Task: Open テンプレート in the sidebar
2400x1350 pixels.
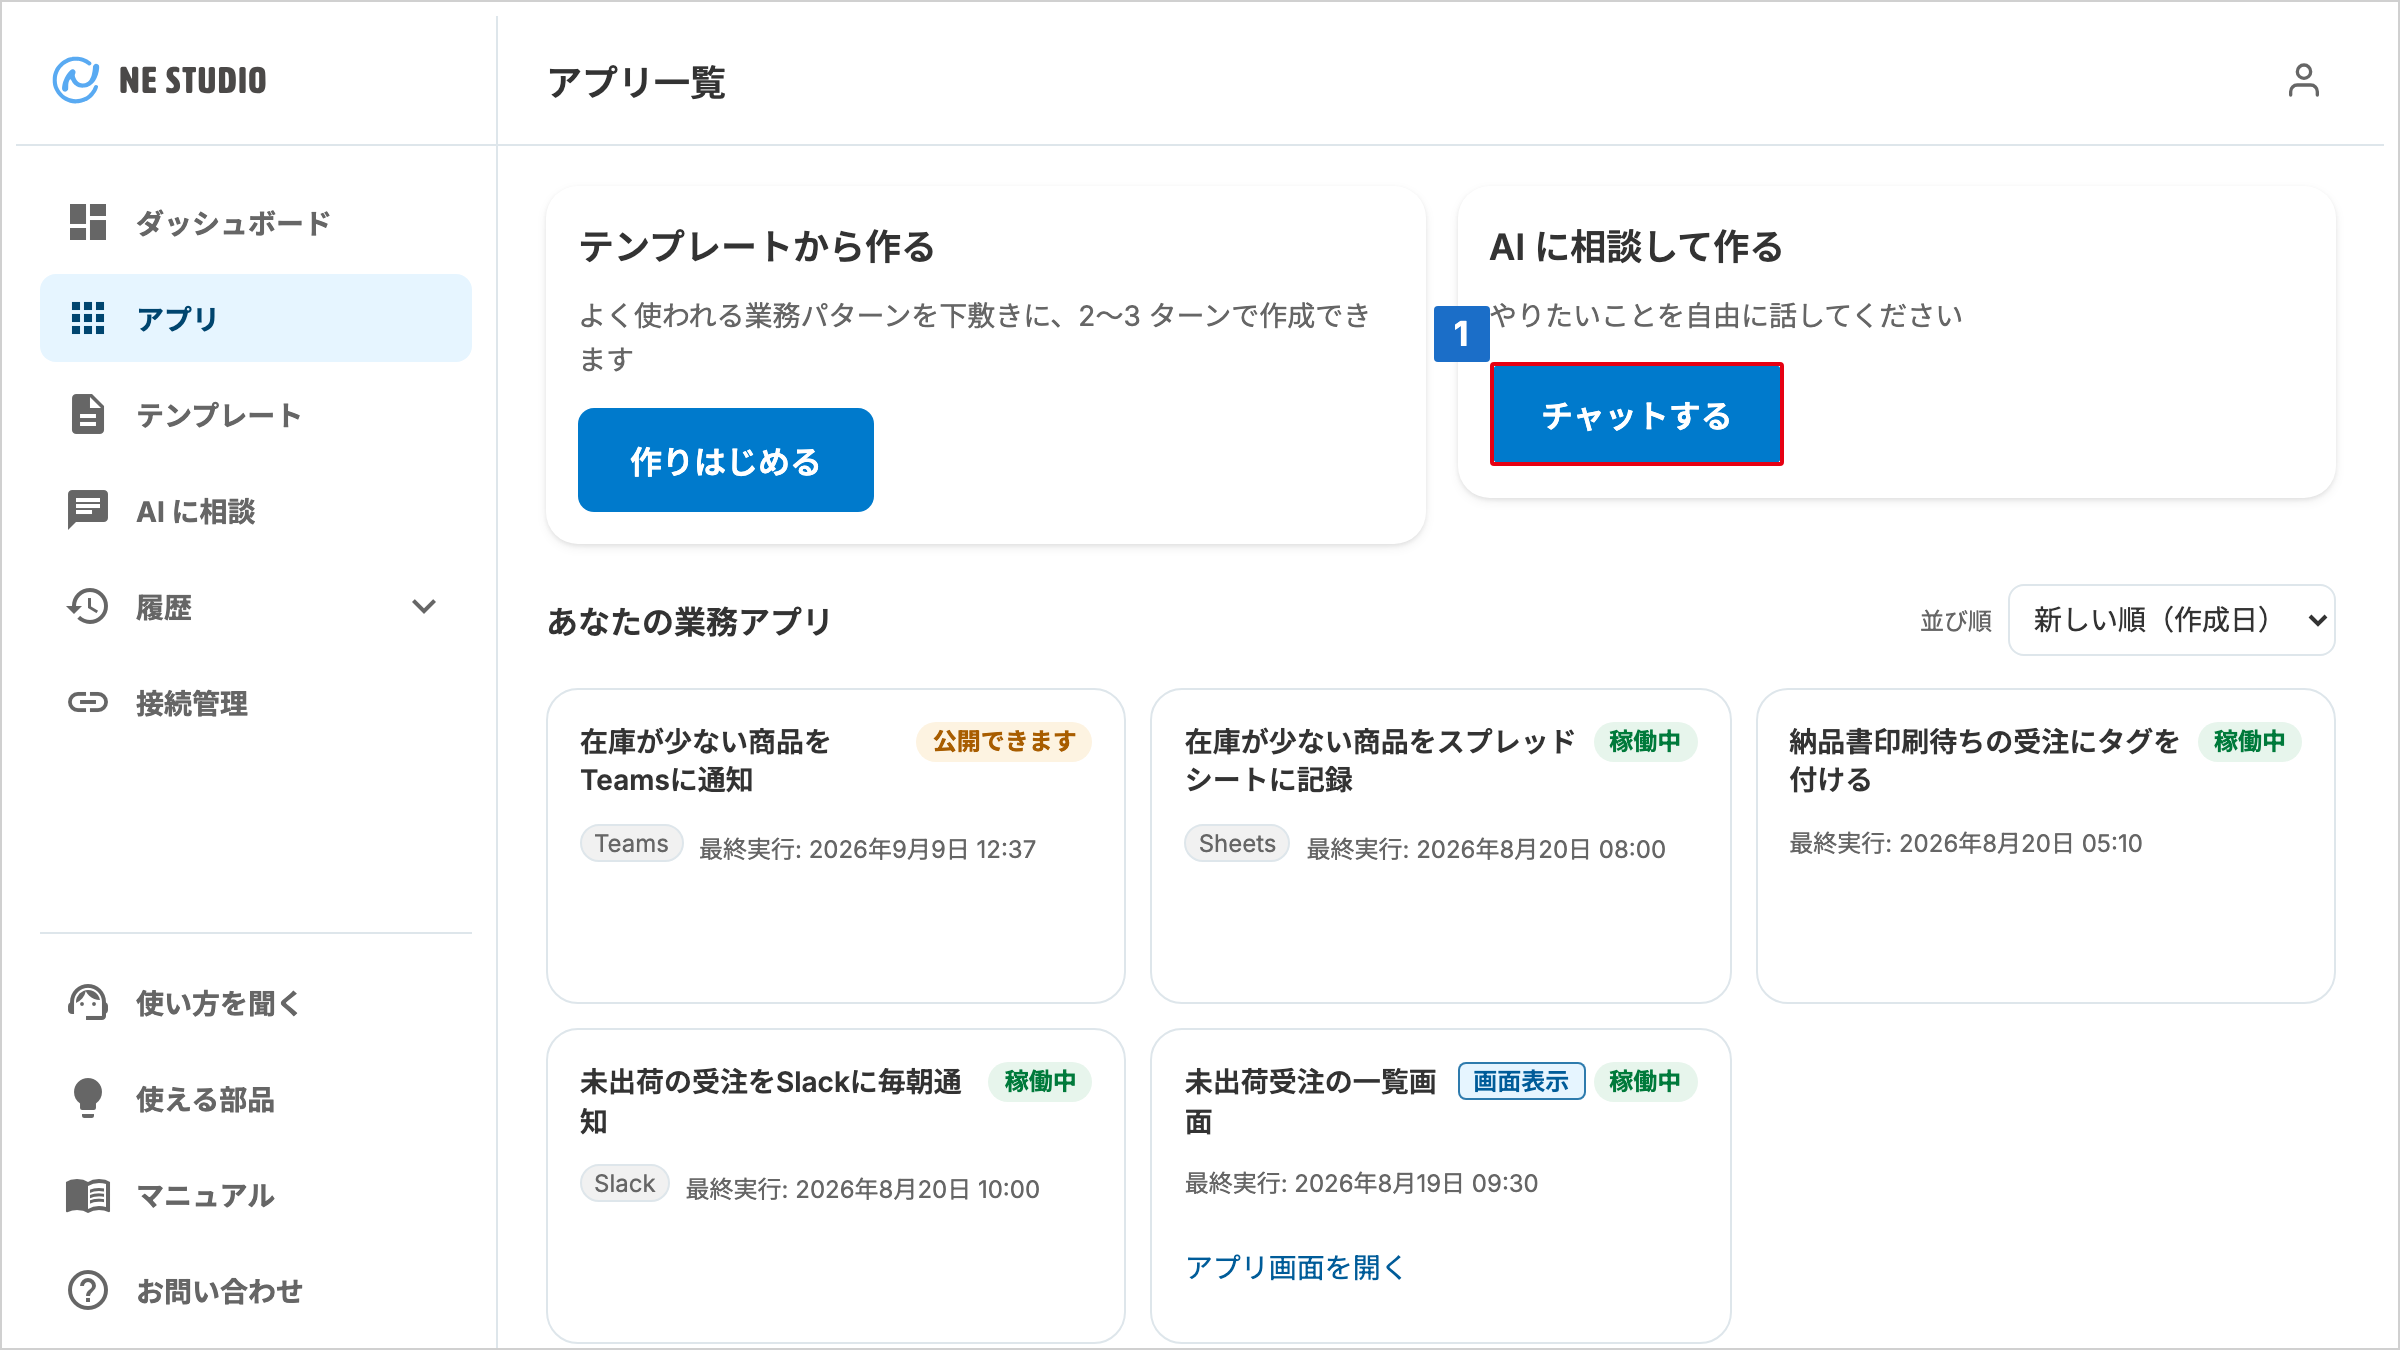Action: pyautogui.click(x=256, y=414)
